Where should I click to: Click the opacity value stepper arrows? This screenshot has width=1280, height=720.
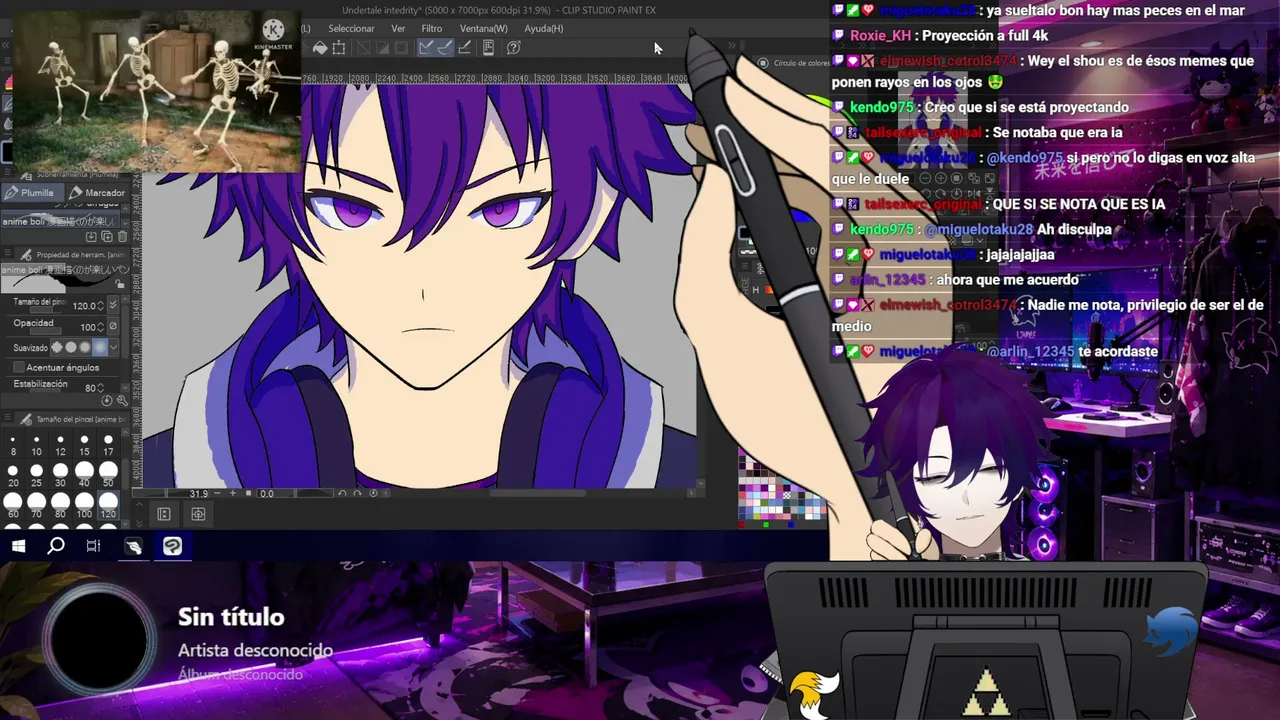(x=100, y=327)
